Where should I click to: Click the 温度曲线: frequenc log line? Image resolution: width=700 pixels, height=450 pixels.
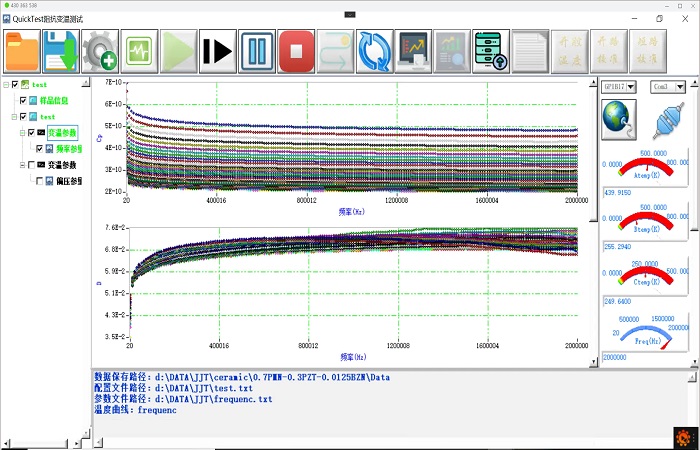[135, 410]
